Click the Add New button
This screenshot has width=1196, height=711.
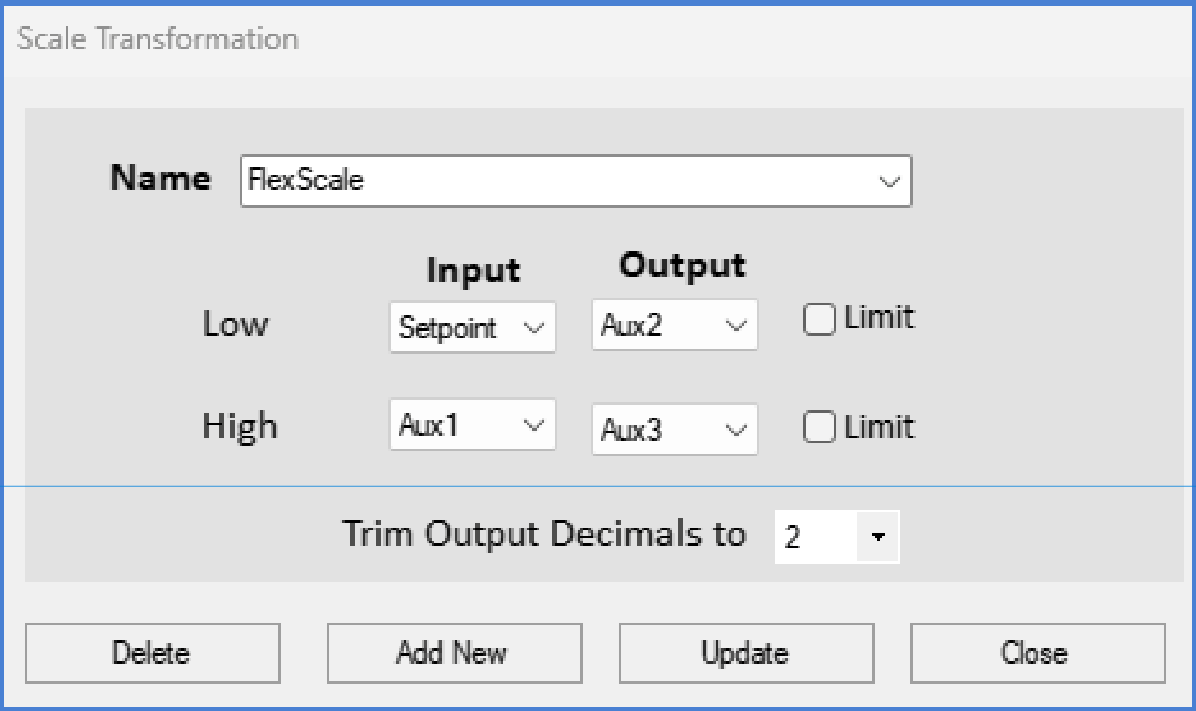pos(455,653)
